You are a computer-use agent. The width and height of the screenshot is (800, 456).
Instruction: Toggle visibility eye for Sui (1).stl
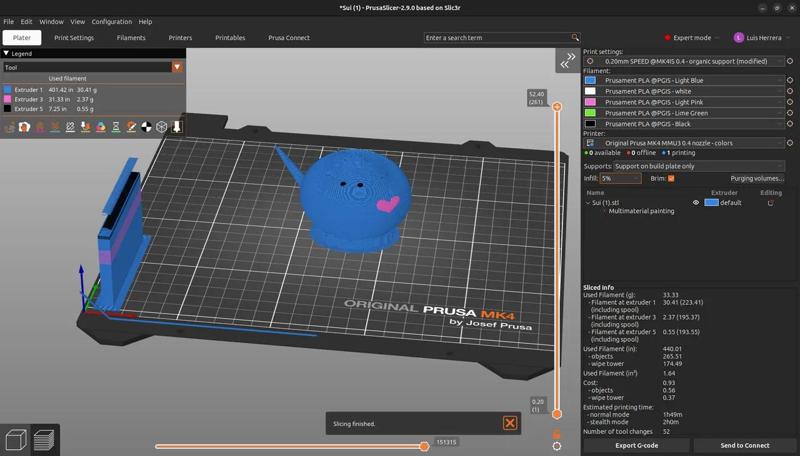click(x=696, y=203)
